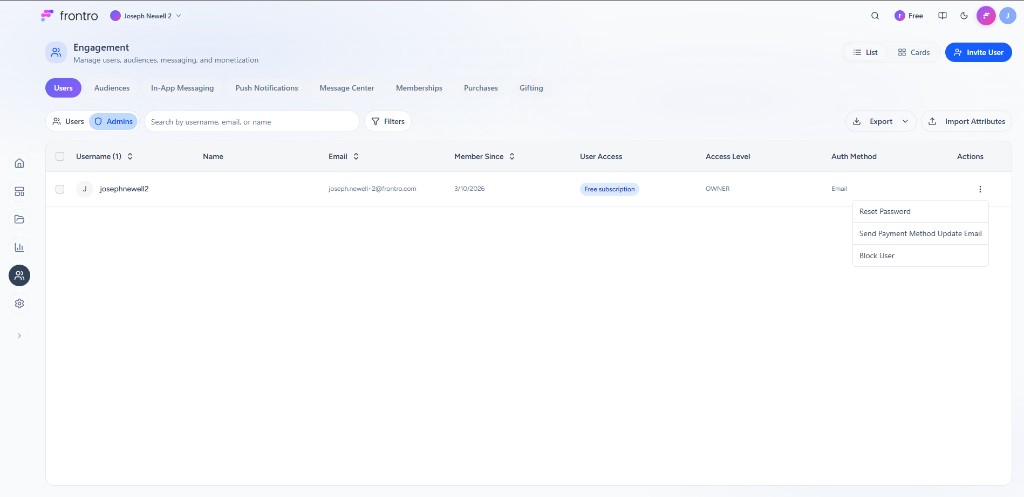Open the J user profile avatar
Screen dimensions: 1024x497
(x=1008, y=16)
